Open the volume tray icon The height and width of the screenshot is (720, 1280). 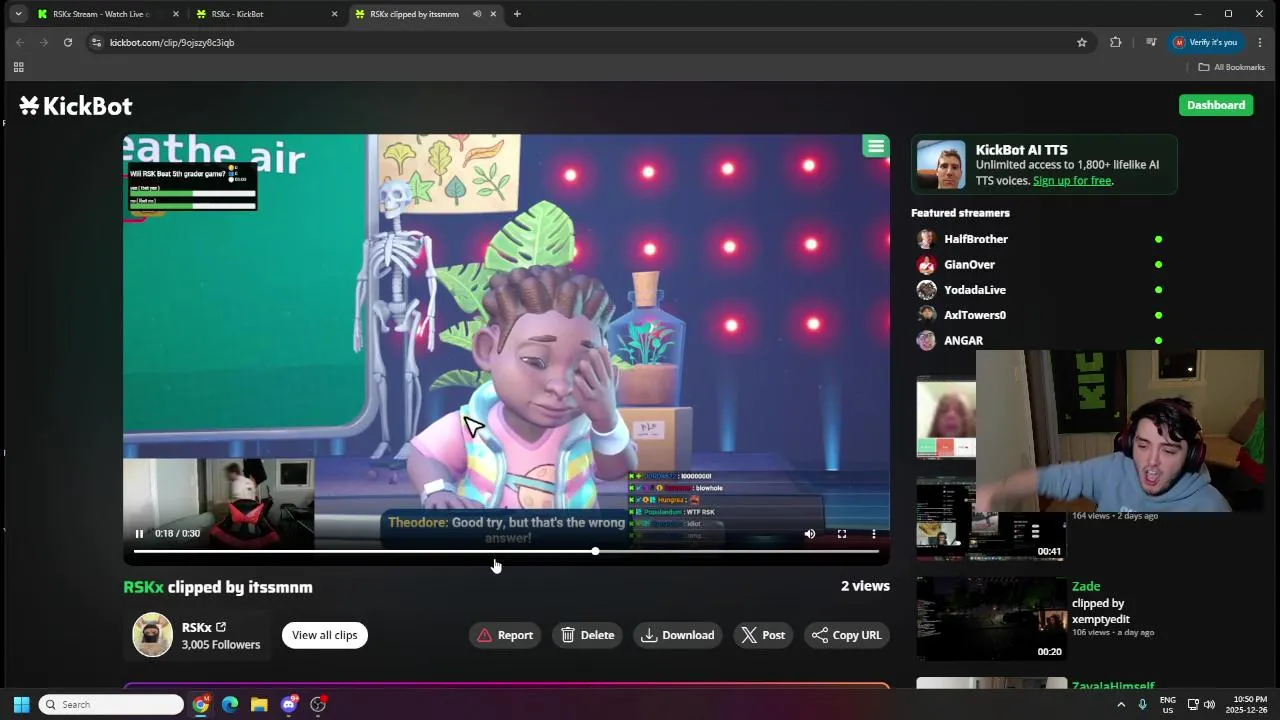click(x=1210, y=705)
